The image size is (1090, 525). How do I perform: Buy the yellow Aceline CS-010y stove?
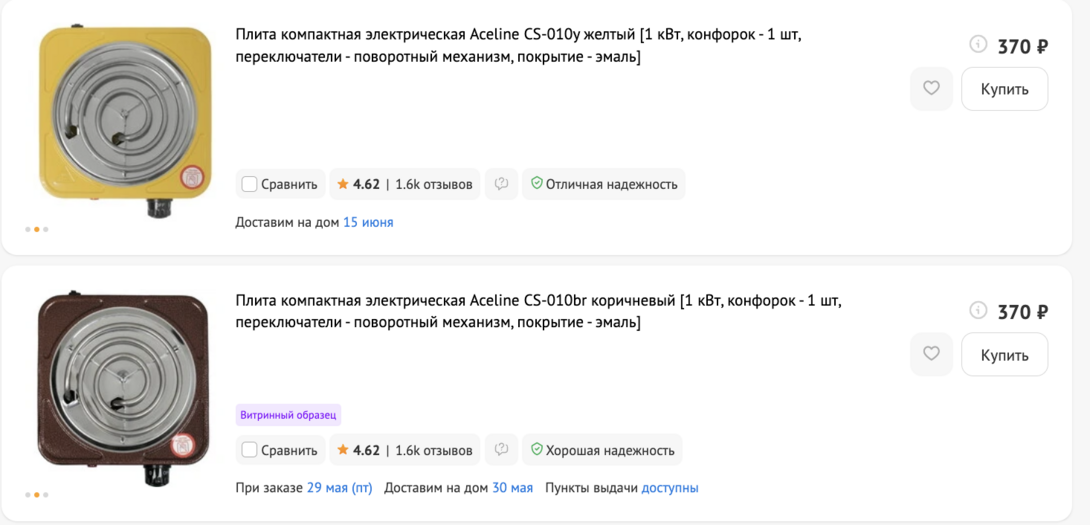(1004, 88)
